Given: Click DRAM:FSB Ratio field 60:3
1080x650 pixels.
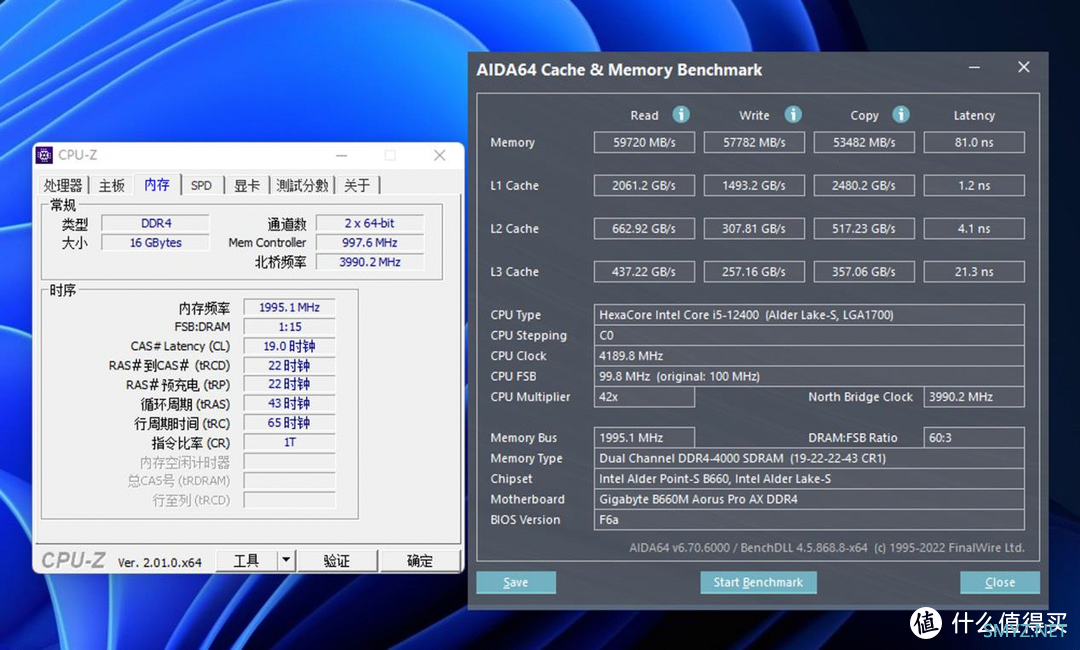Looking at the screenshot, I should point(974,438).
